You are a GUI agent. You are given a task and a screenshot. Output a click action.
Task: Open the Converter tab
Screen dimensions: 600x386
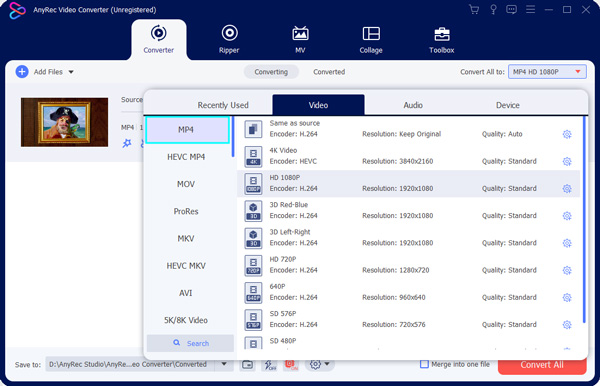pyautogui.click(x=158, y=39)
